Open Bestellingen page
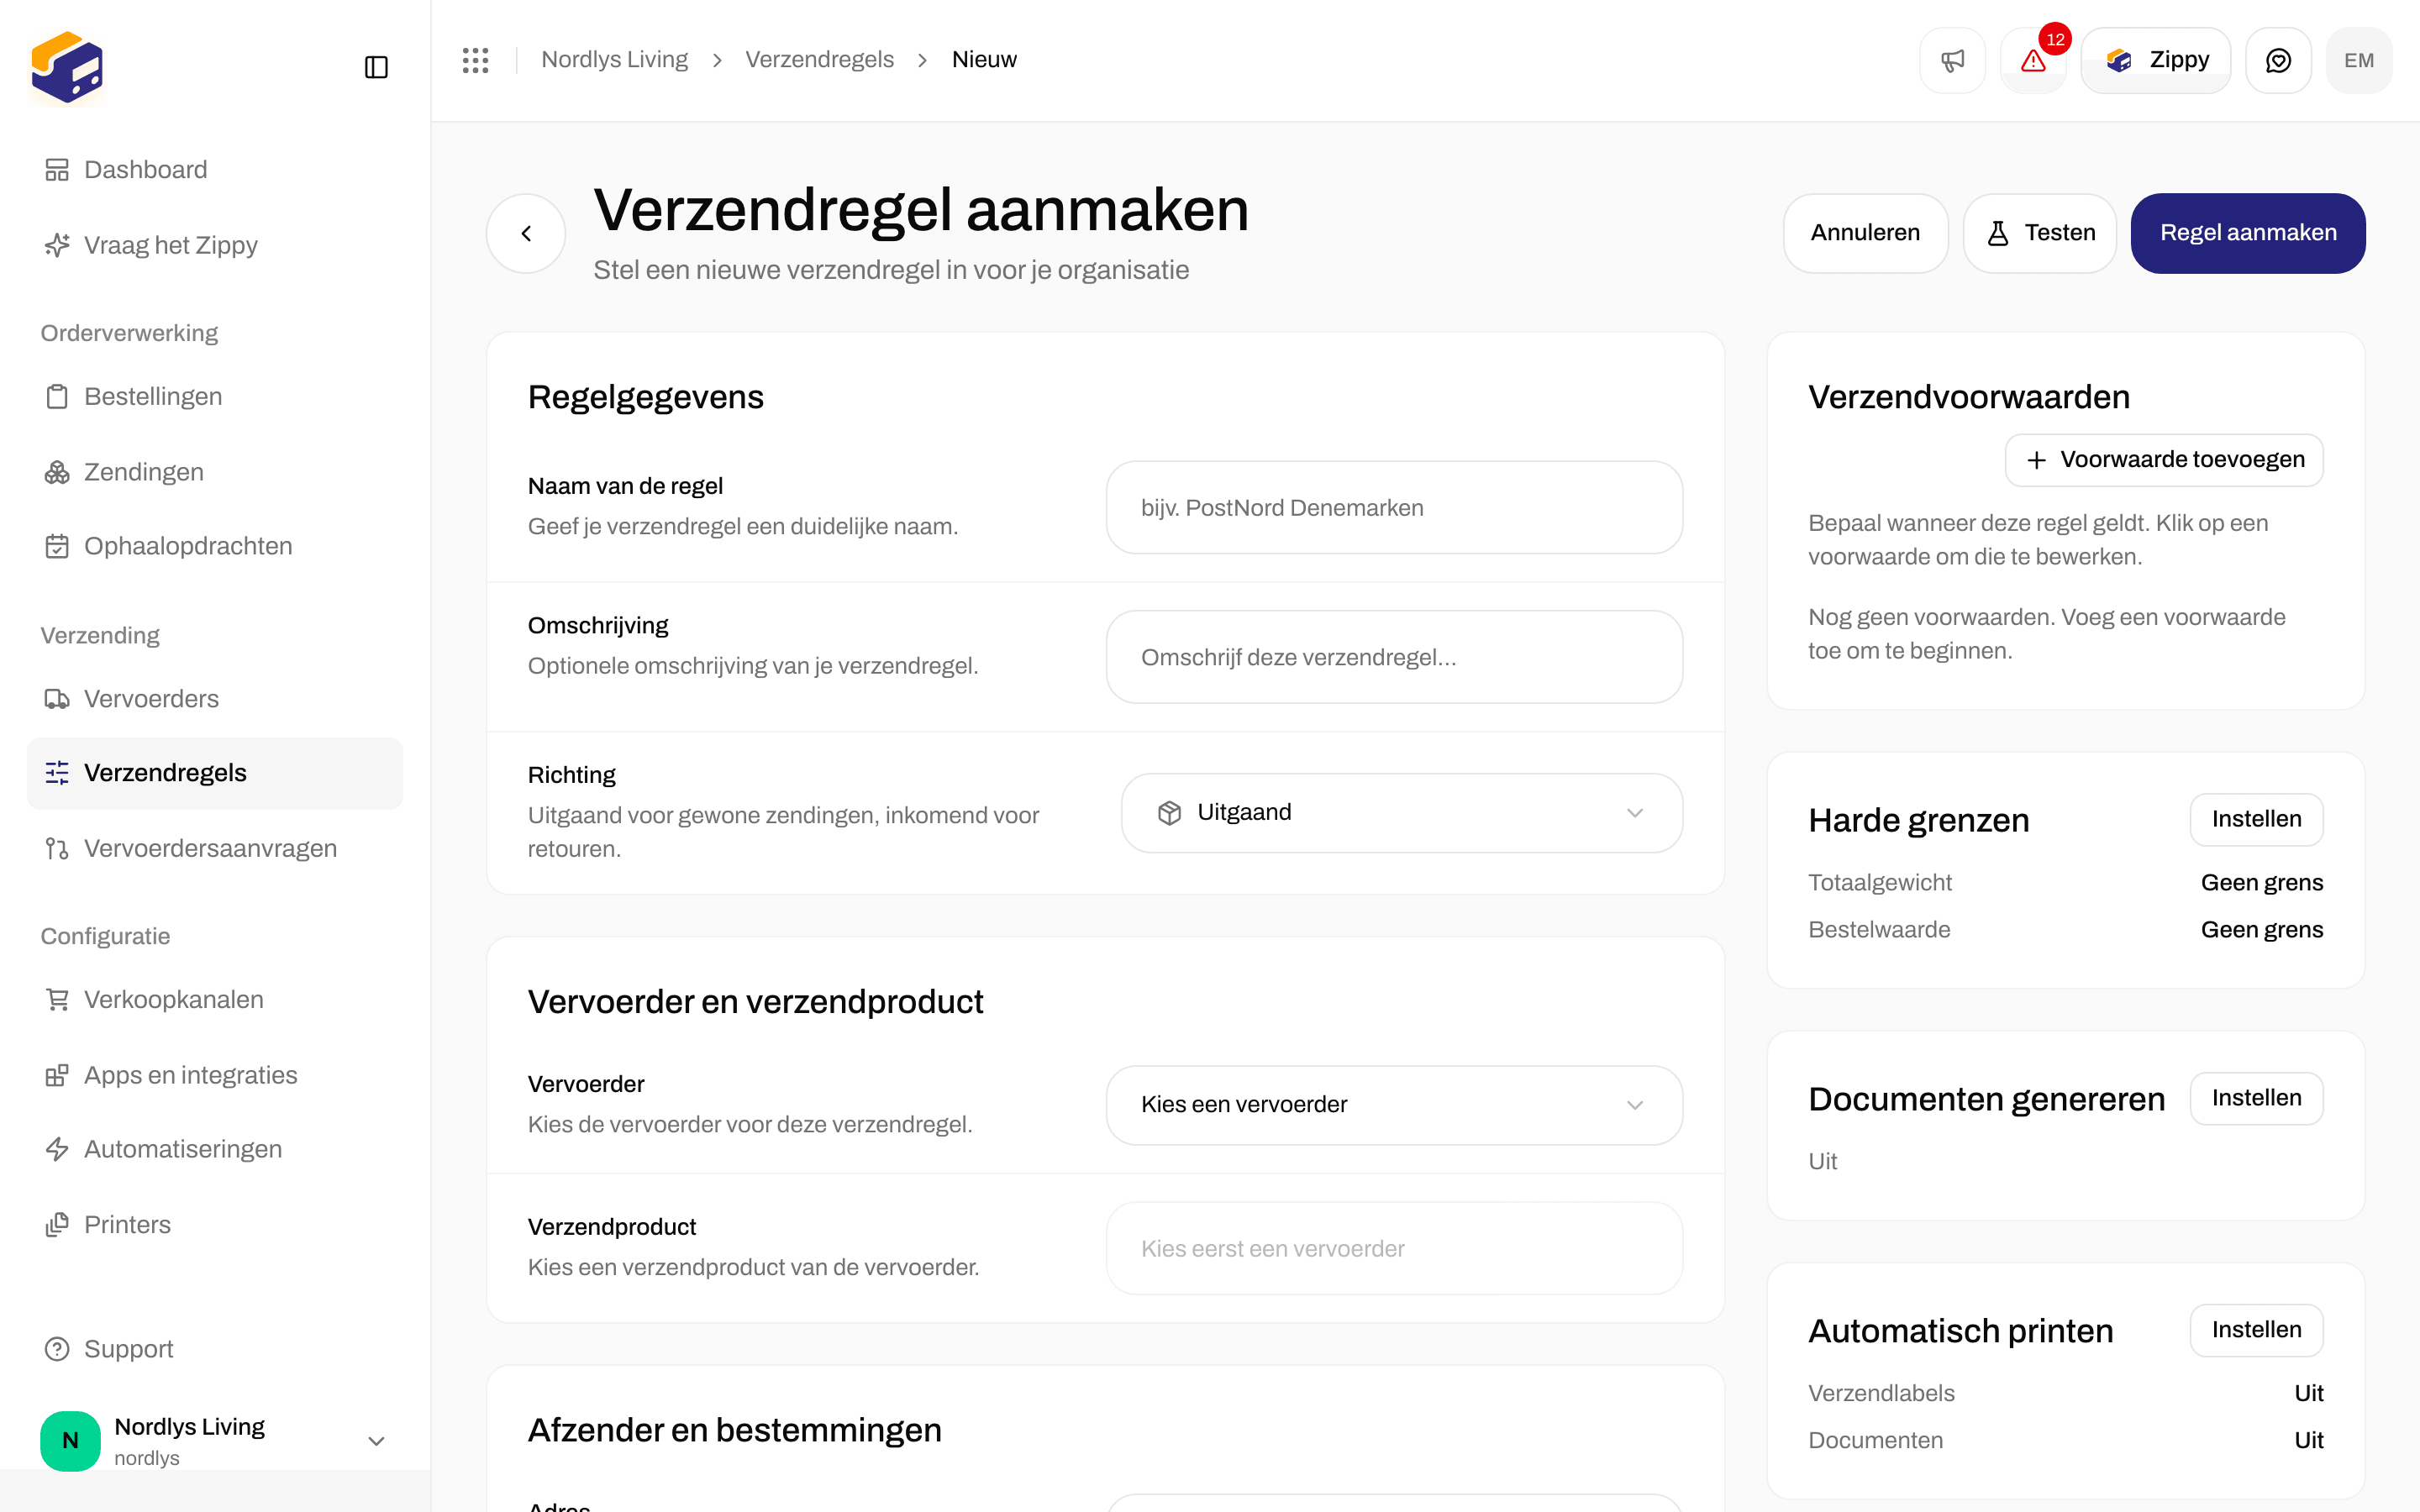 click(x=215, y=397)
